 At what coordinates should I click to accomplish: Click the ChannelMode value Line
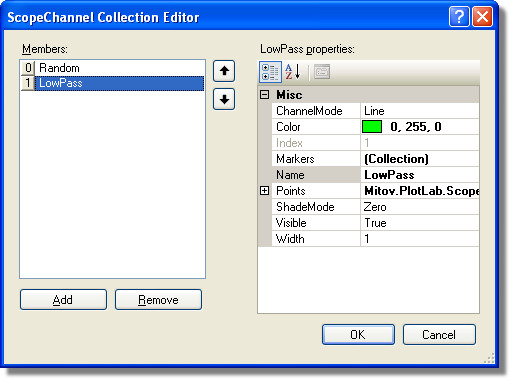click(x=420, y=111)
